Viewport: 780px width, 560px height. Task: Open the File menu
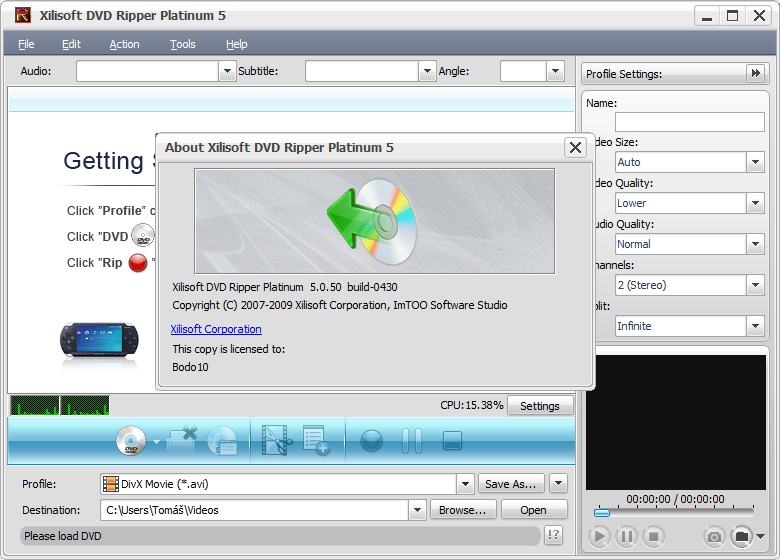pyautogui.click(x=26, y=44)
